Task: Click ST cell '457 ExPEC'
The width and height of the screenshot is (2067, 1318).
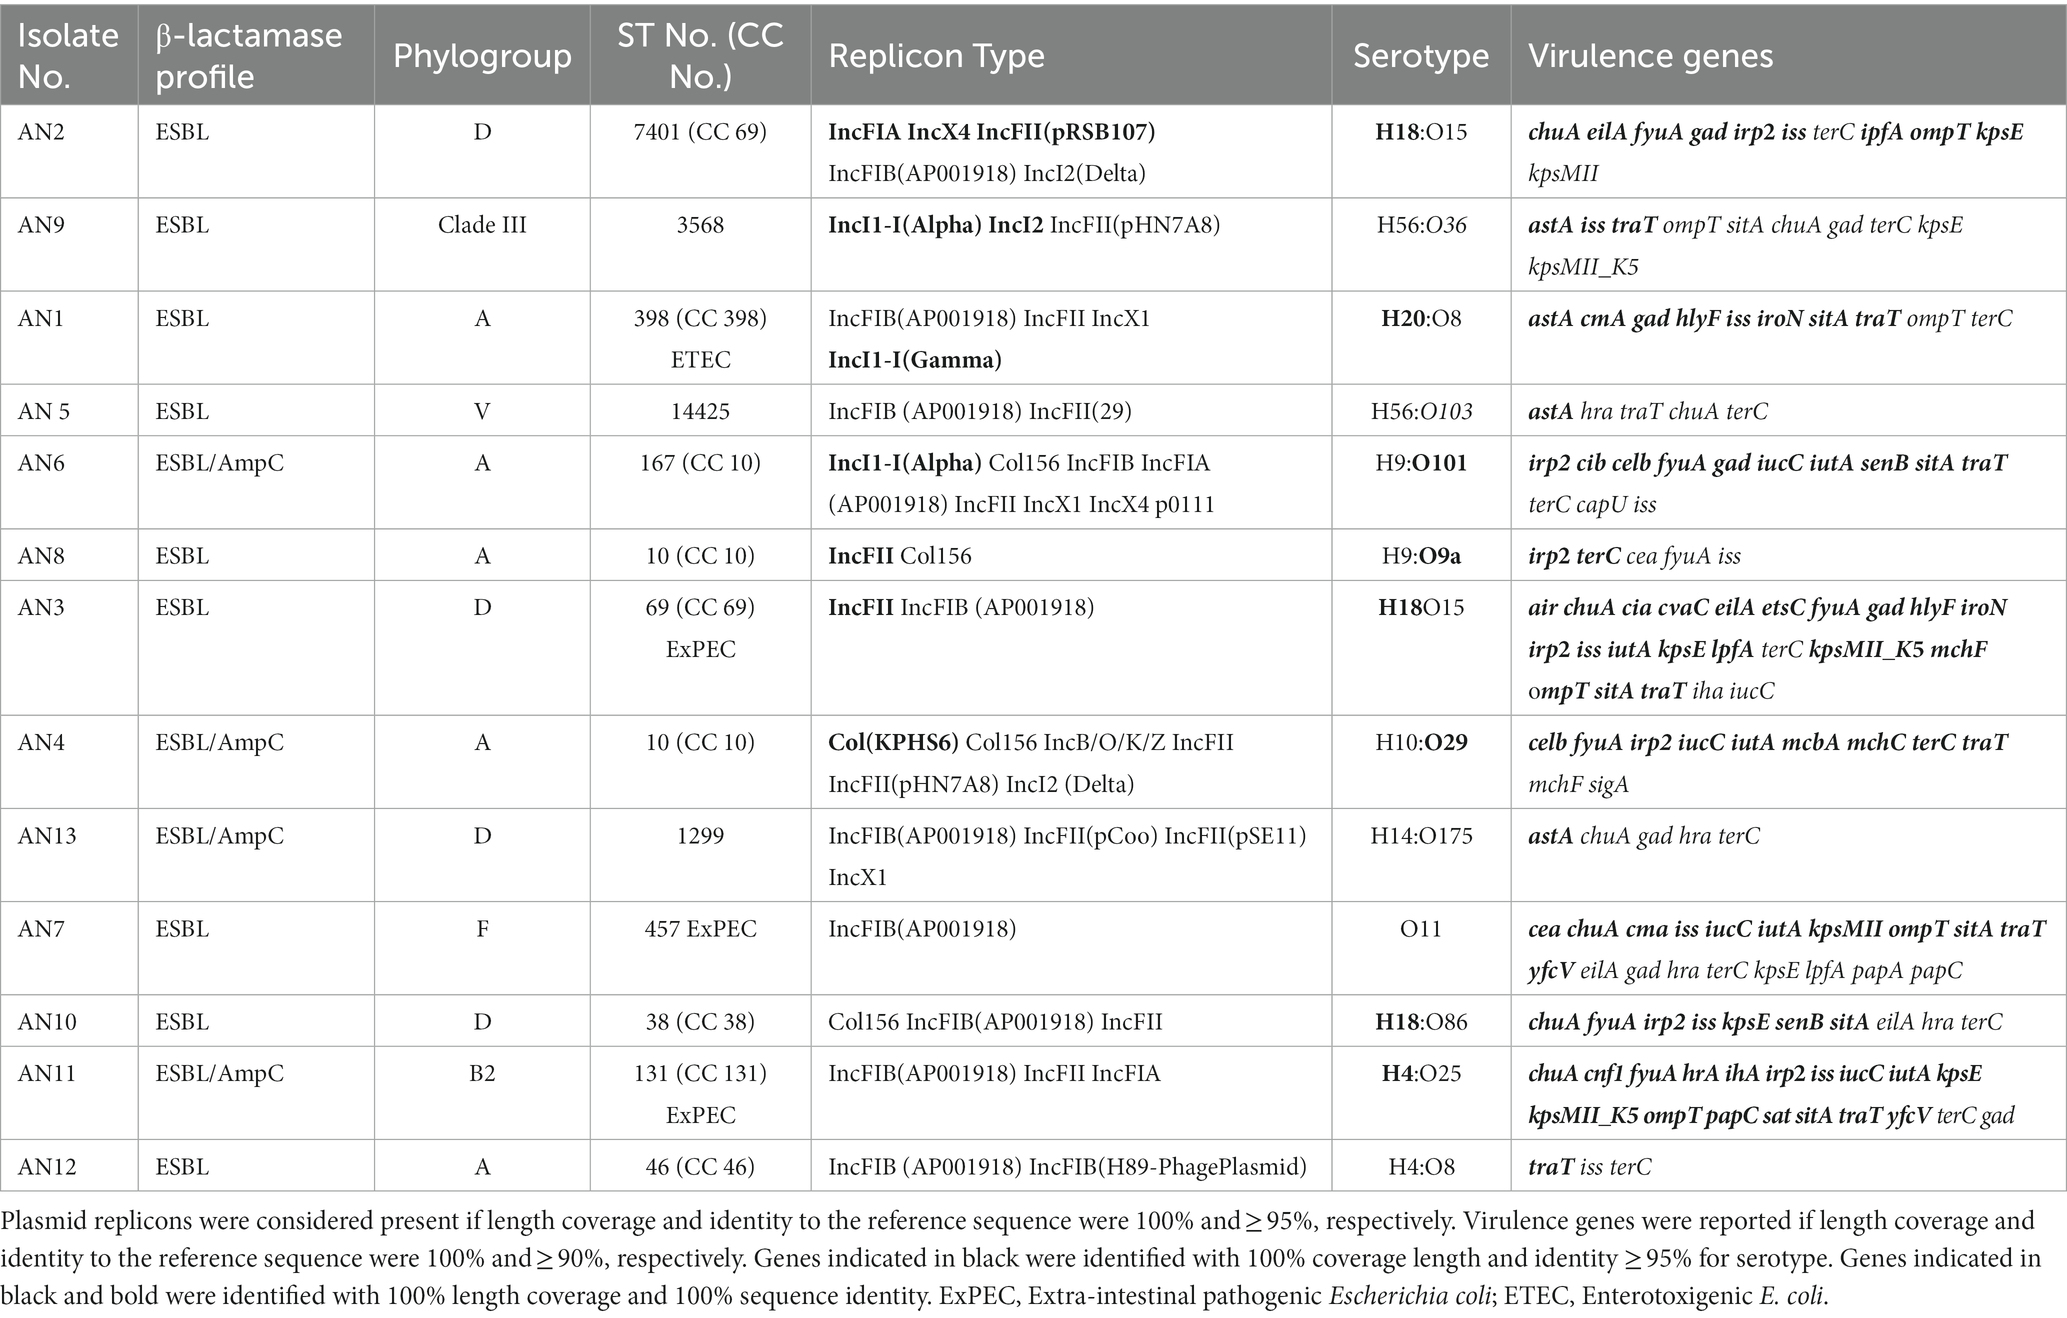Action: pyautogui.click(x=700, y=928)
